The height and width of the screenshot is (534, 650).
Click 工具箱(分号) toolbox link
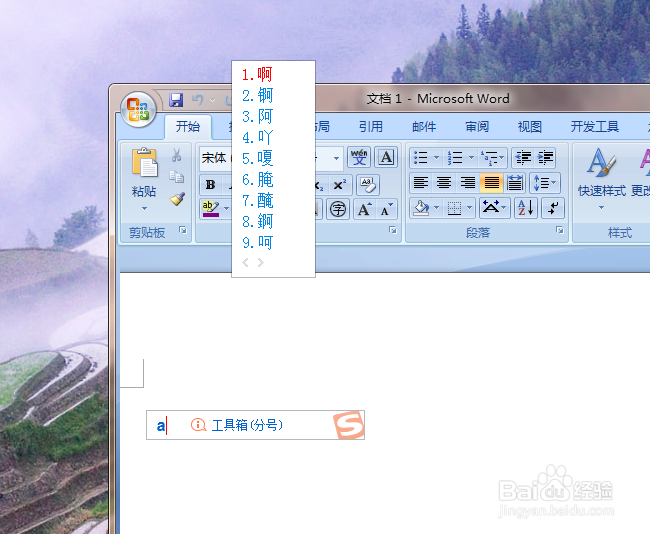coord(247,425)
